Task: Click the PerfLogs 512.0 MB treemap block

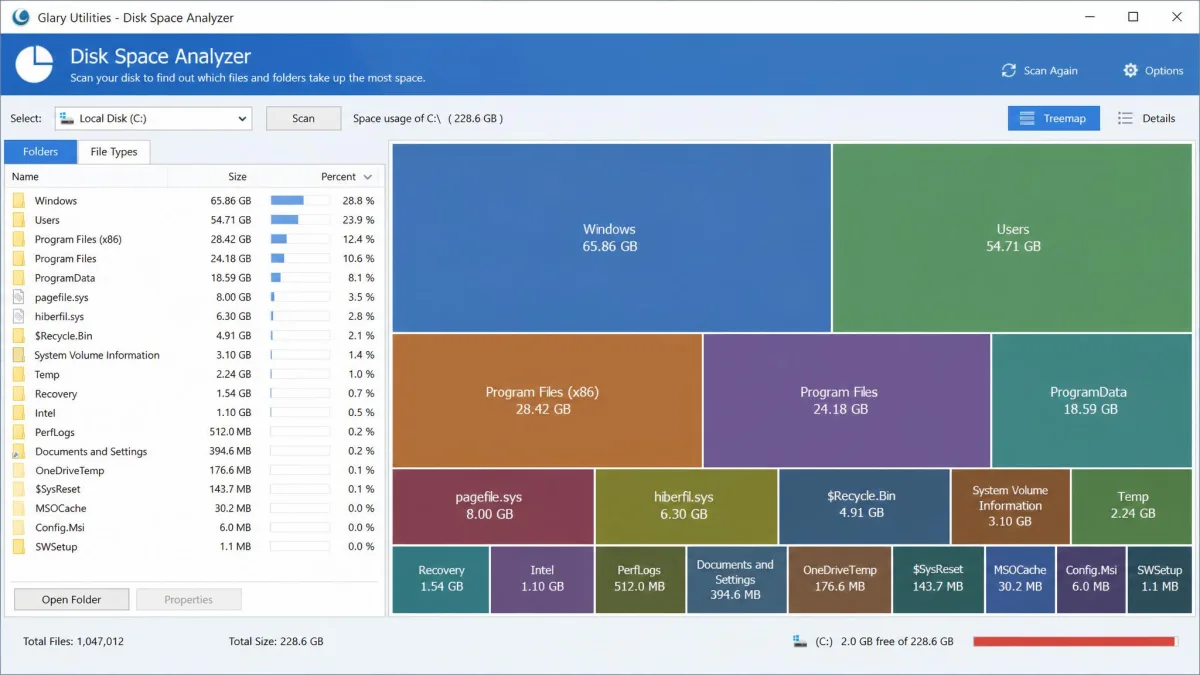Action: [640, 579]
